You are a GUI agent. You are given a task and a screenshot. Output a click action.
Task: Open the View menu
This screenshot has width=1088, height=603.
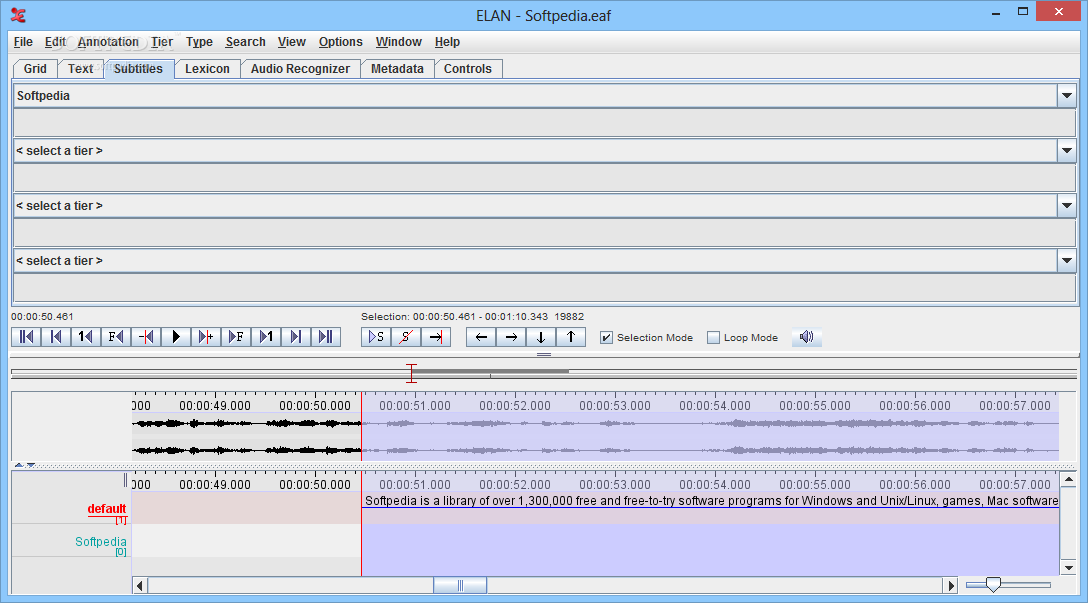click(x=291, y=42)
